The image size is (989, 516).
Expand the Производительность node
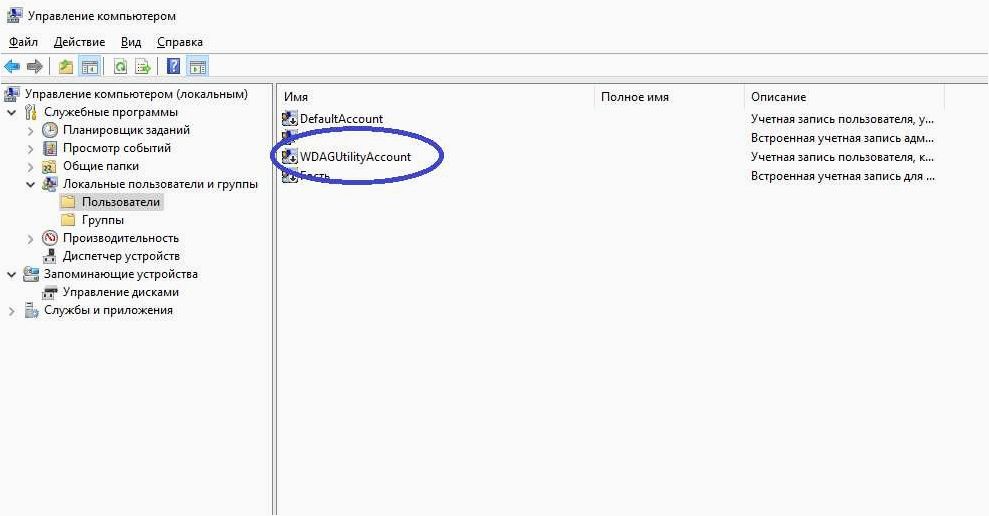pyautogui.click(x=30, y=238)
